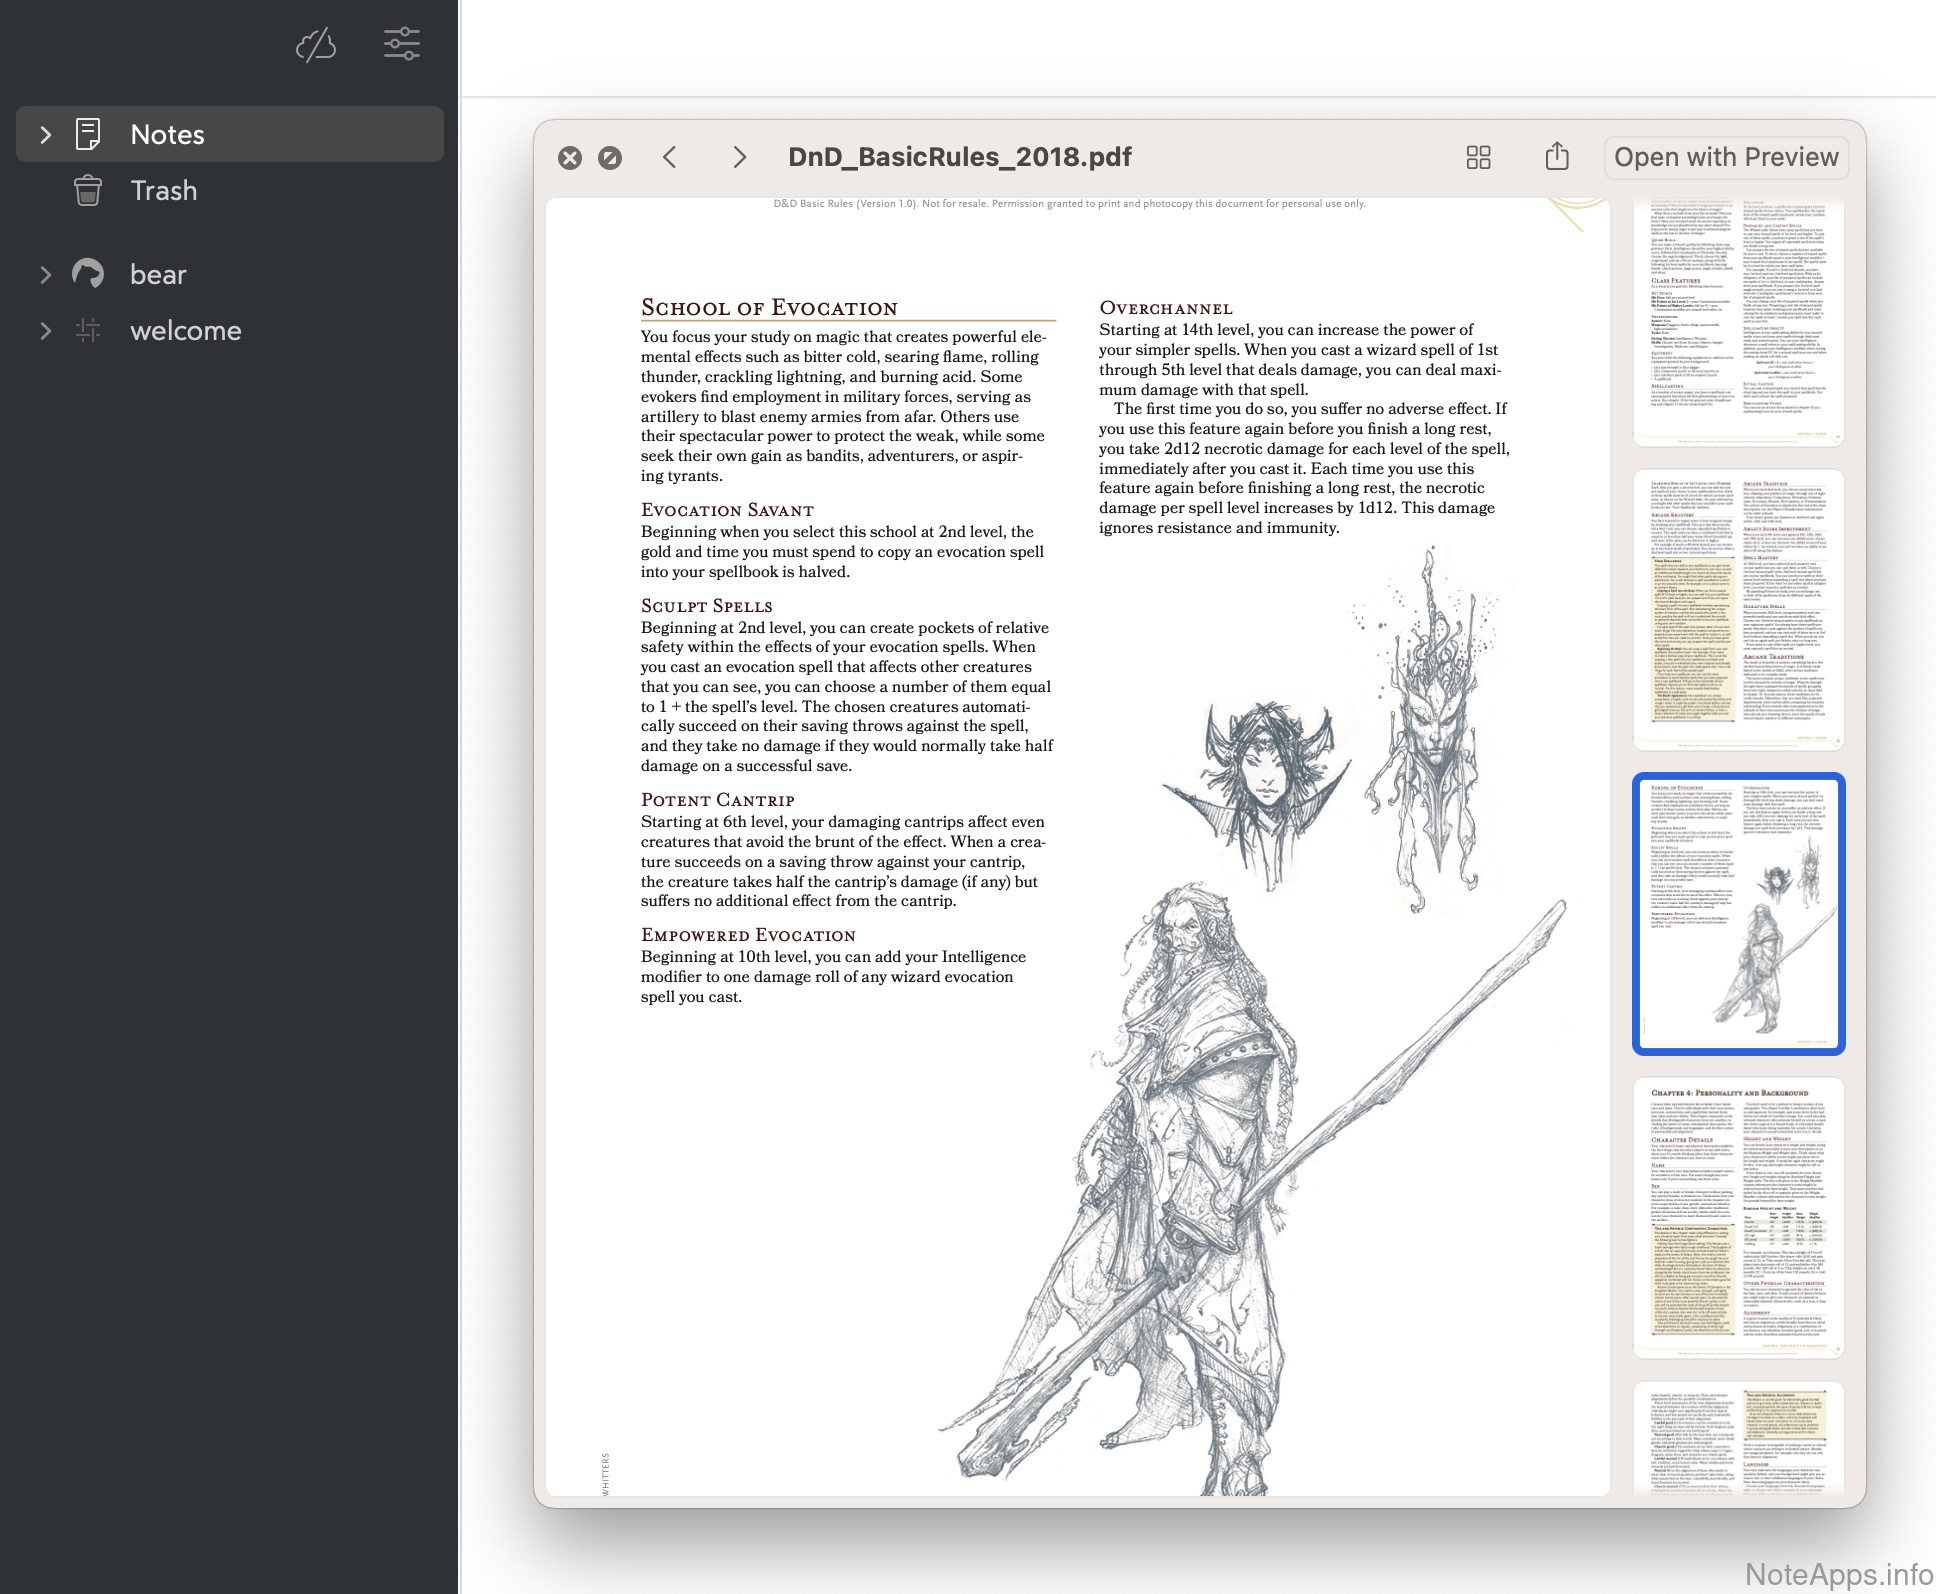Click the full-screen circular arrow button
Image resolution: width=1936 pixels, height=1594 pixels.
(x=610, y=158)
